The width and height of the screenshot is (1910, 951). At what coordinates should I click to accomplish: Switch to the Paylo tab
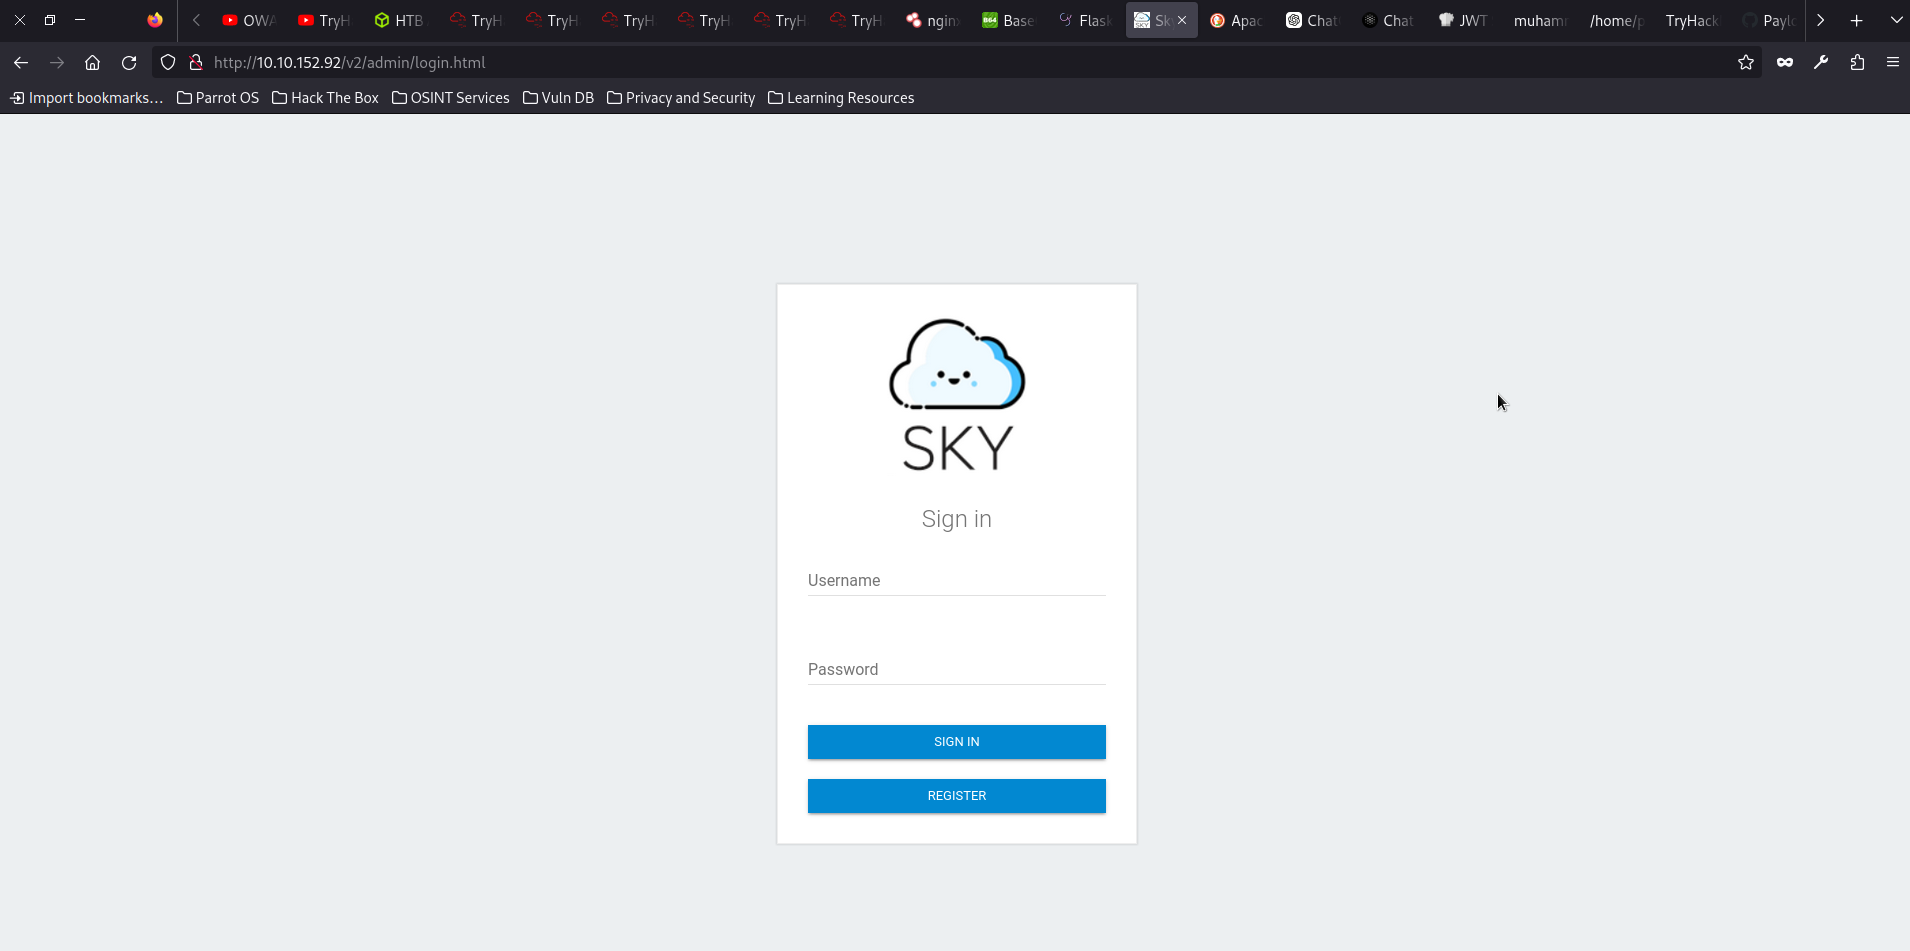tap(1768, 20)
